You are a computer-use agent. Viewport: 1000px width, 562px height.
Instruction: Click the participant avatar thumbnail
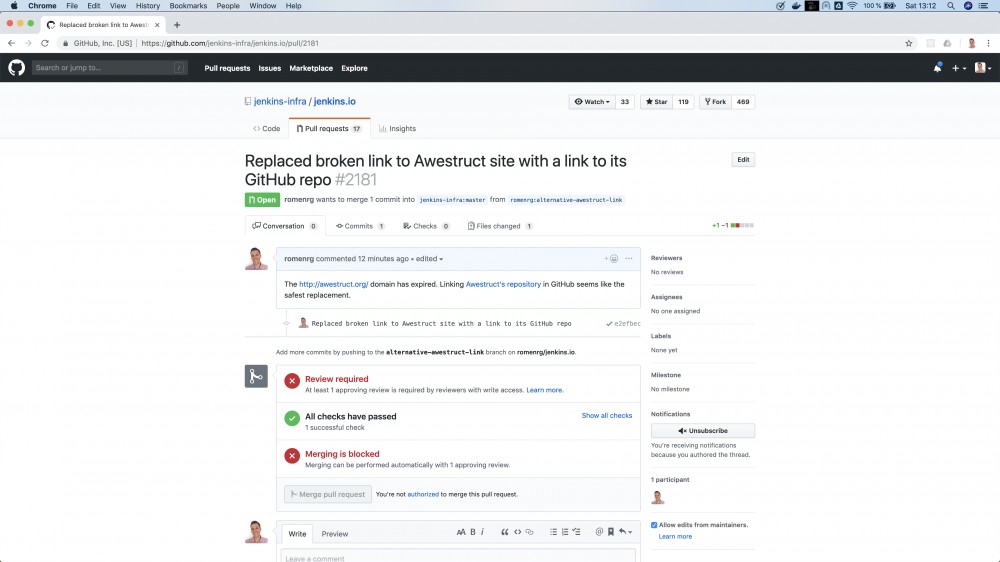658,498
